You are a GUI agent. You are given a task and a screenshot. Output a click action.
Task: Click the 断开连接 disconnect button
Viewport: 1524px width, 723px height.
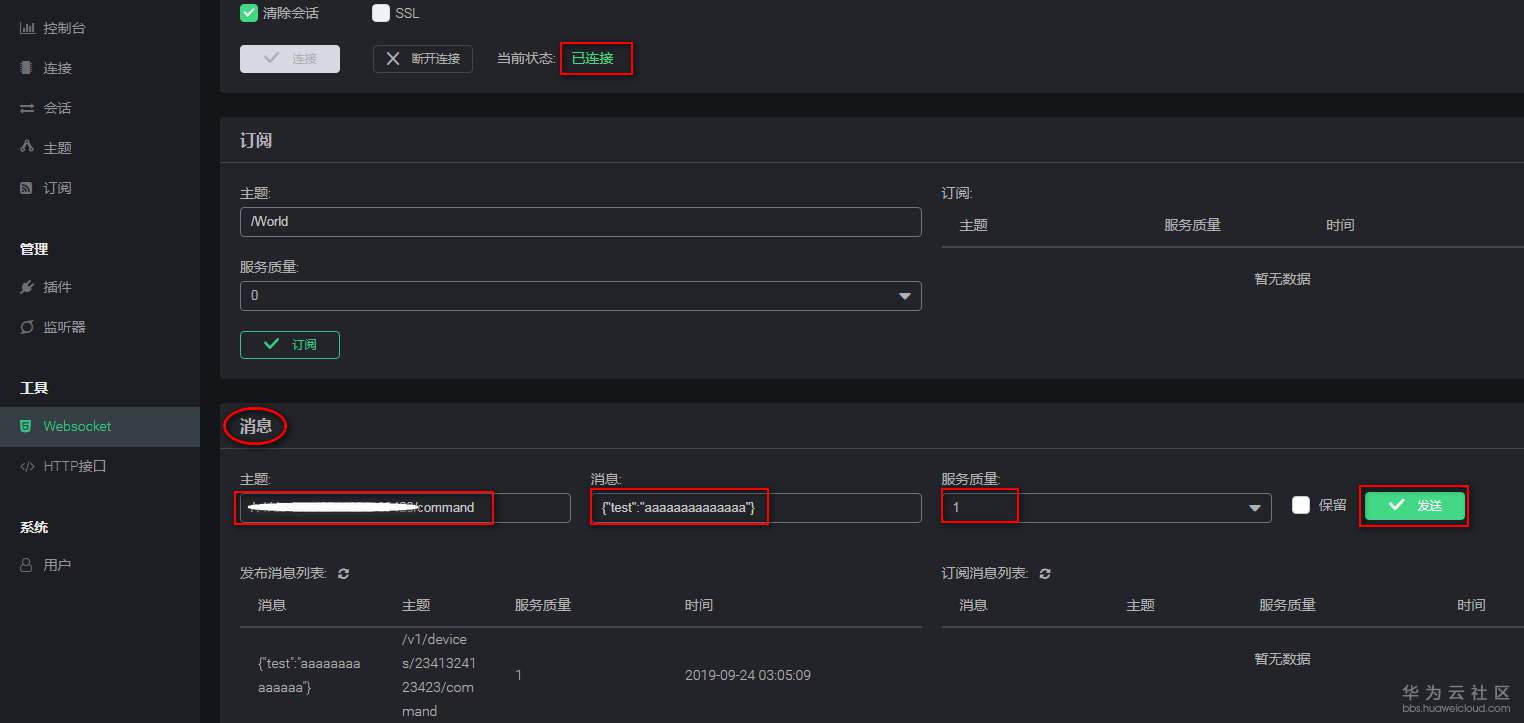pos(423,59)
